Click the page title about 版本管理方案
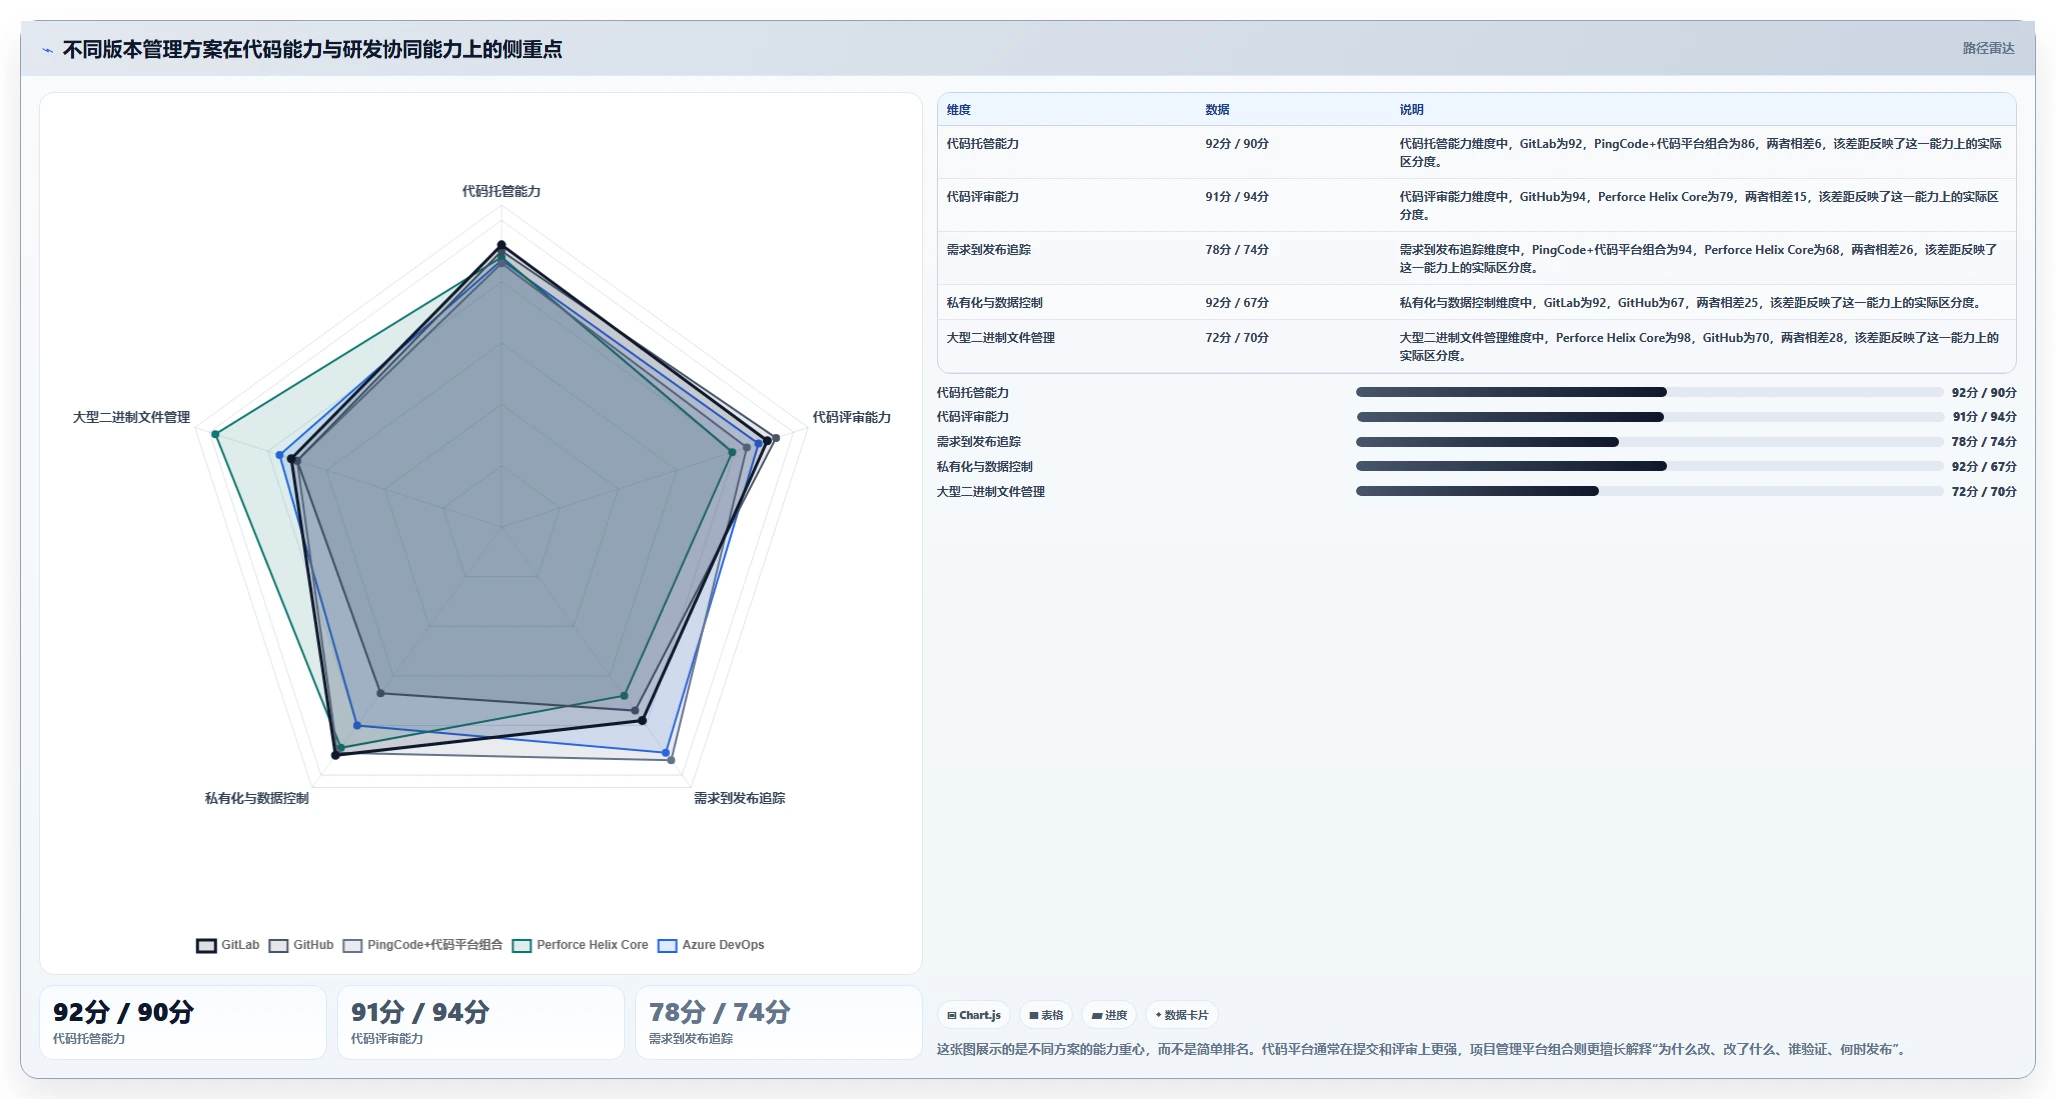 [312, 49]
